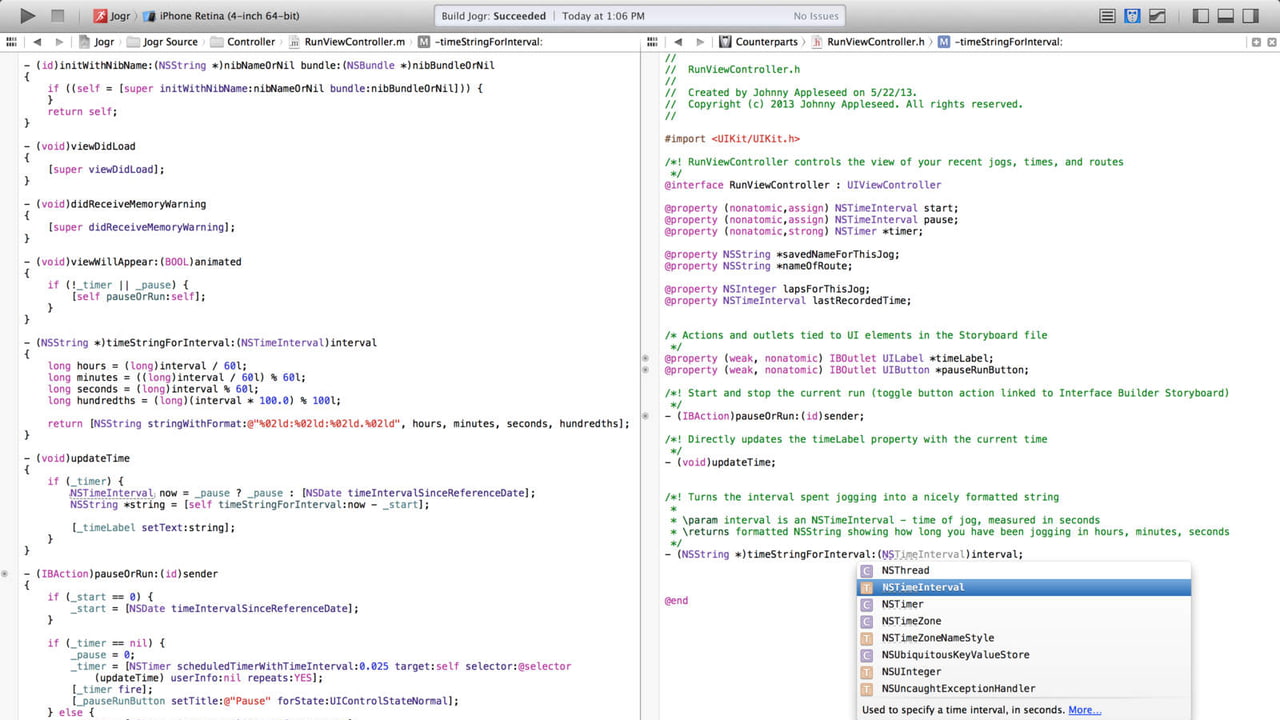This screenshot has height=720, width=1280.
Task: Select NSTimeInterval in the completion list
Action: pos(1024,588)
